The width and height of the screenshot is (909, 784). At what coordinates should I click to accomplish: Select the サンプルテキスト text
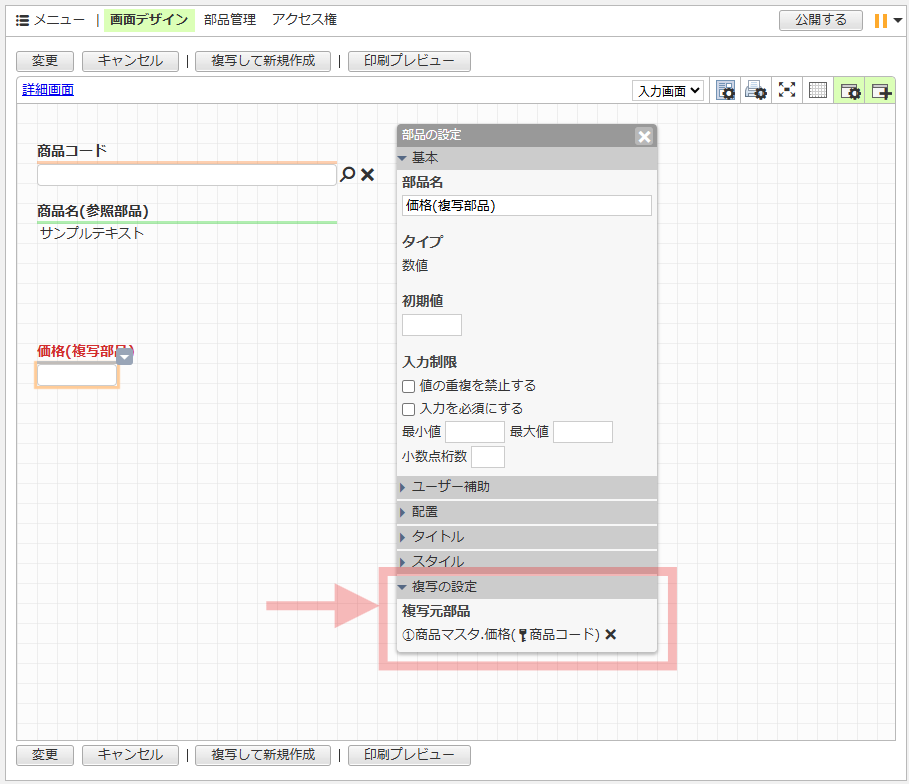click(x=92, y=234)
